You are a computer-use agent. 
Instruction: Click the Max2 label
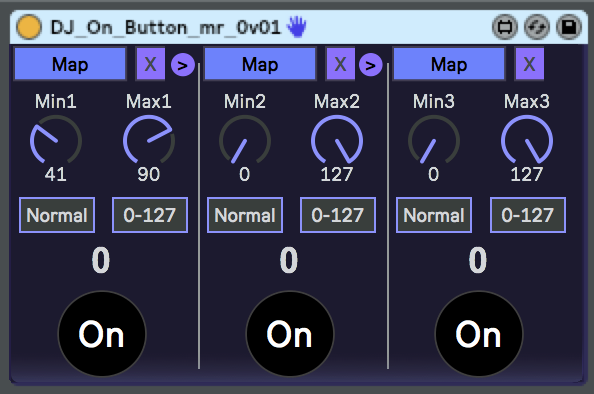[x=337, y=102]
